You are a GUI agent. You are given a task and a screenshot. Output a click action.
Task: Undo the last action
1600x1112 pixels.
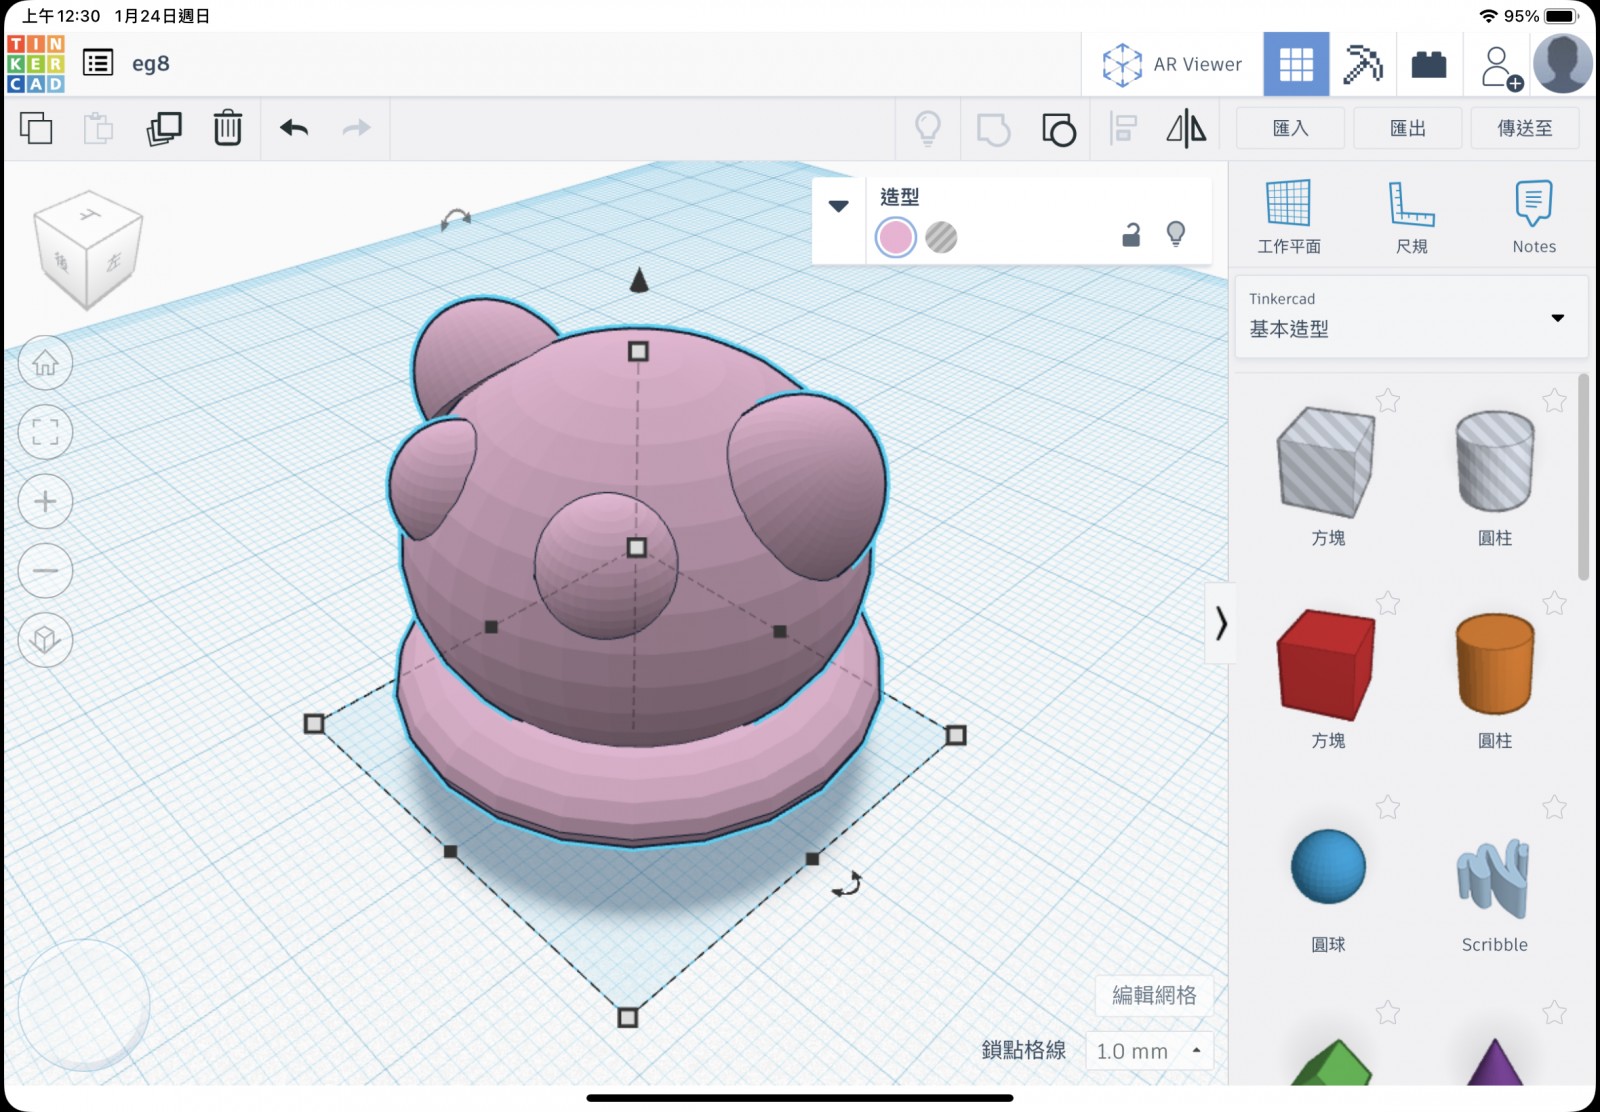(294, 128)
